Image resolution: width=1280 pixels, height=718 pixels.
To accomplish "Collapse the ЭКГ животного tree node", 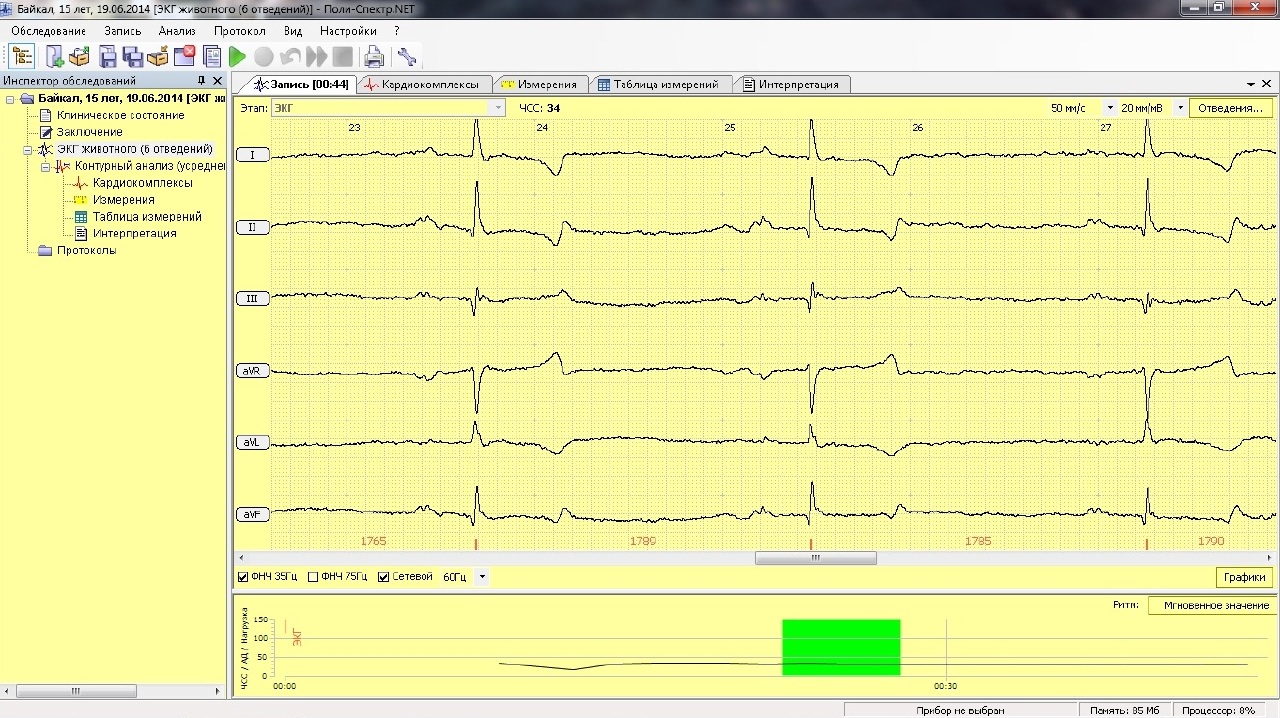I will pyautogui.click(x=28, y=150).
